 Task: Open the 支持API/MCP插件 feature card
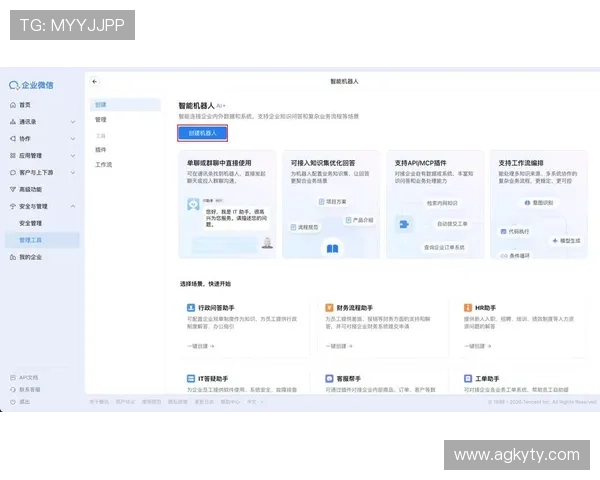(435, 204)
